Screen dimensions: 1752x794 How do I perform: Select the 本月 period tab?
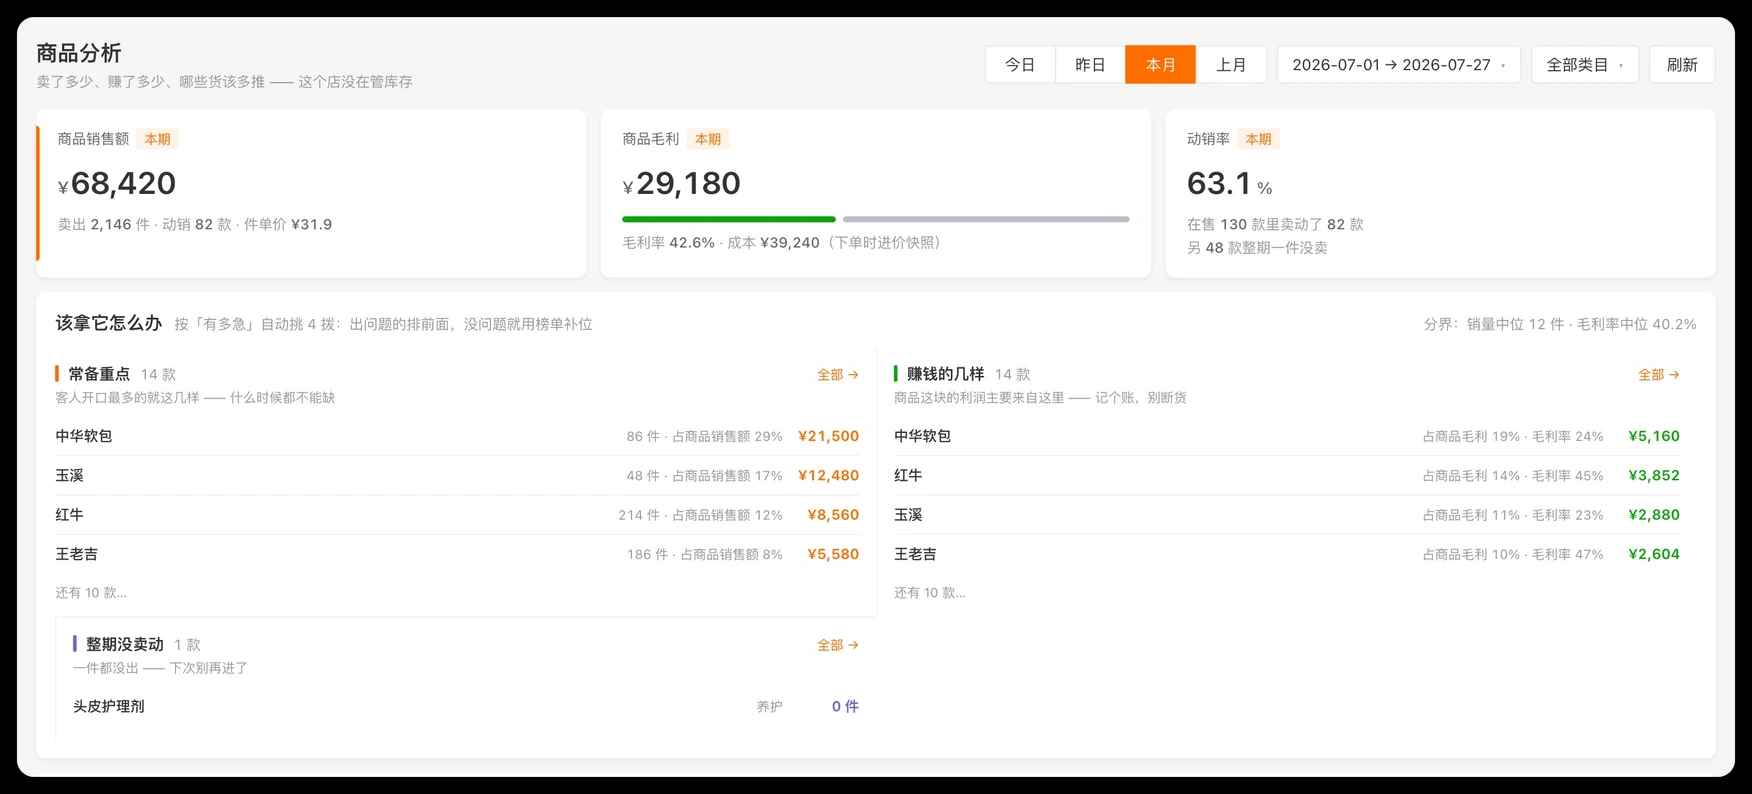(1160, 65)
